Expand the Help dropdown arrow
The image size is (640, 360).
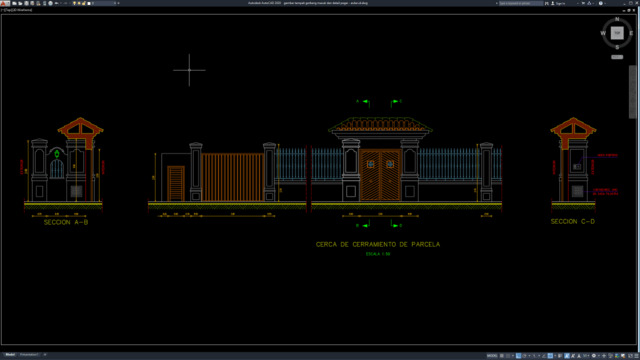click(605, 3)
